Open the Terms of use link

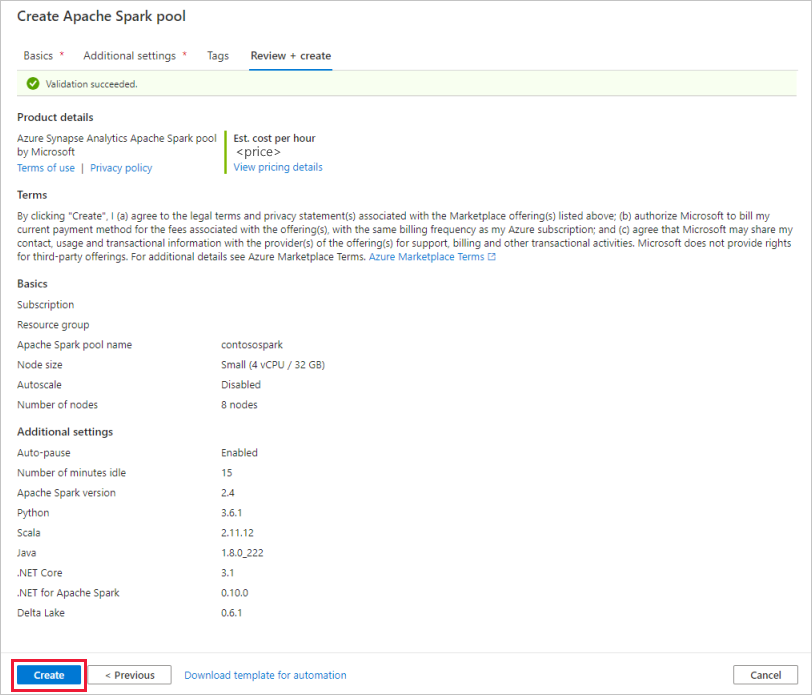pyautogui.click(x=45, y=167)
